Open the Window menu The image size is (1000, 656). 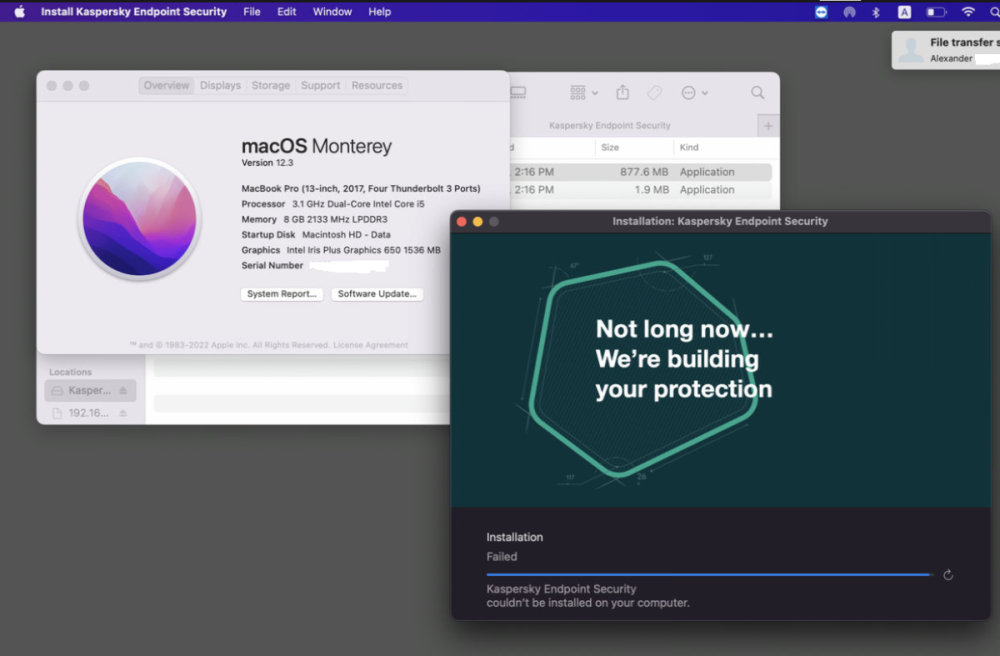tap(332, 11)
